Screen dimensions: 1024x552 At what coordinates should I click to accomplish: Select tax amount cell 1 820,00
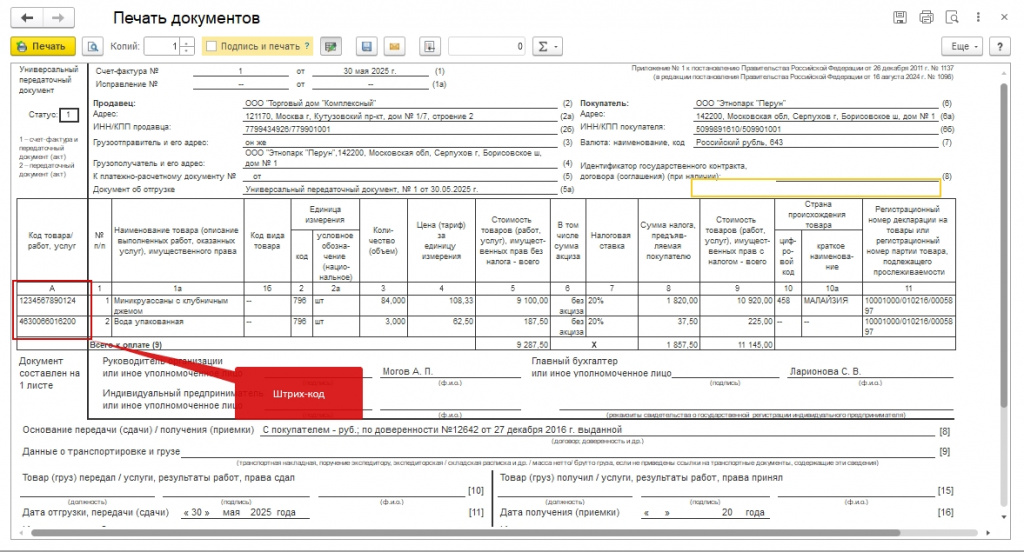(668, 306)
